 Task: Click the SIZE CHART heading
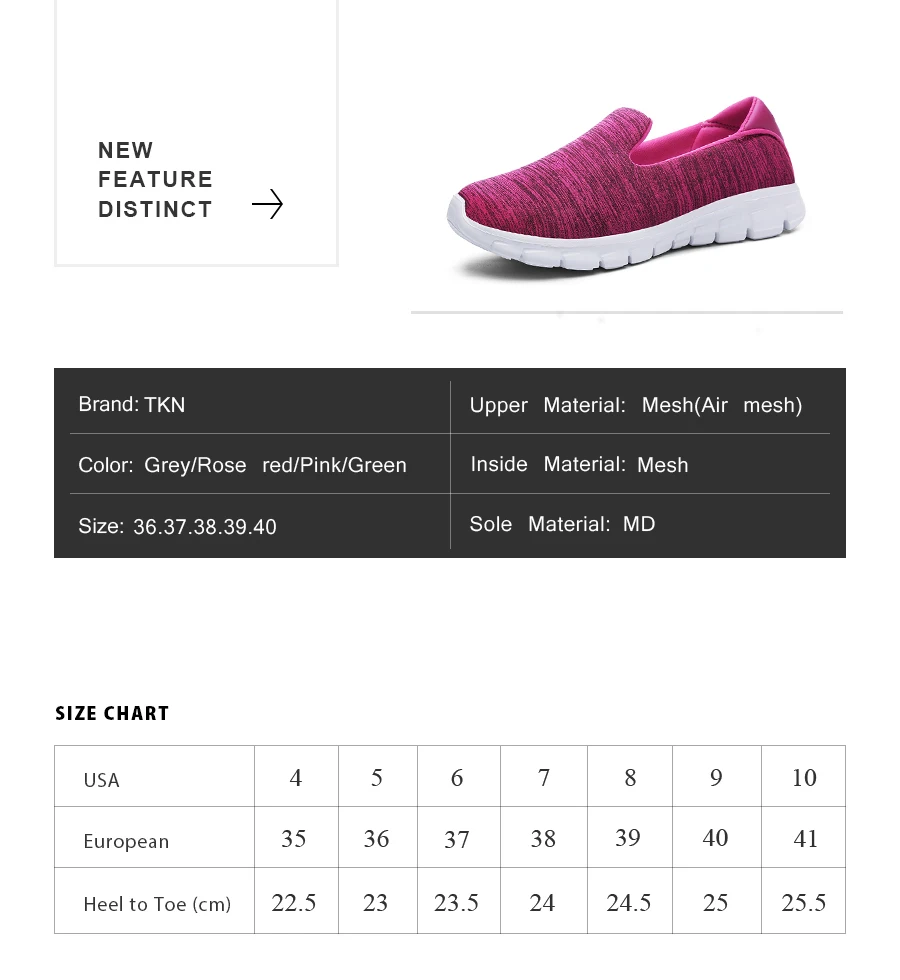click(112, 713)
